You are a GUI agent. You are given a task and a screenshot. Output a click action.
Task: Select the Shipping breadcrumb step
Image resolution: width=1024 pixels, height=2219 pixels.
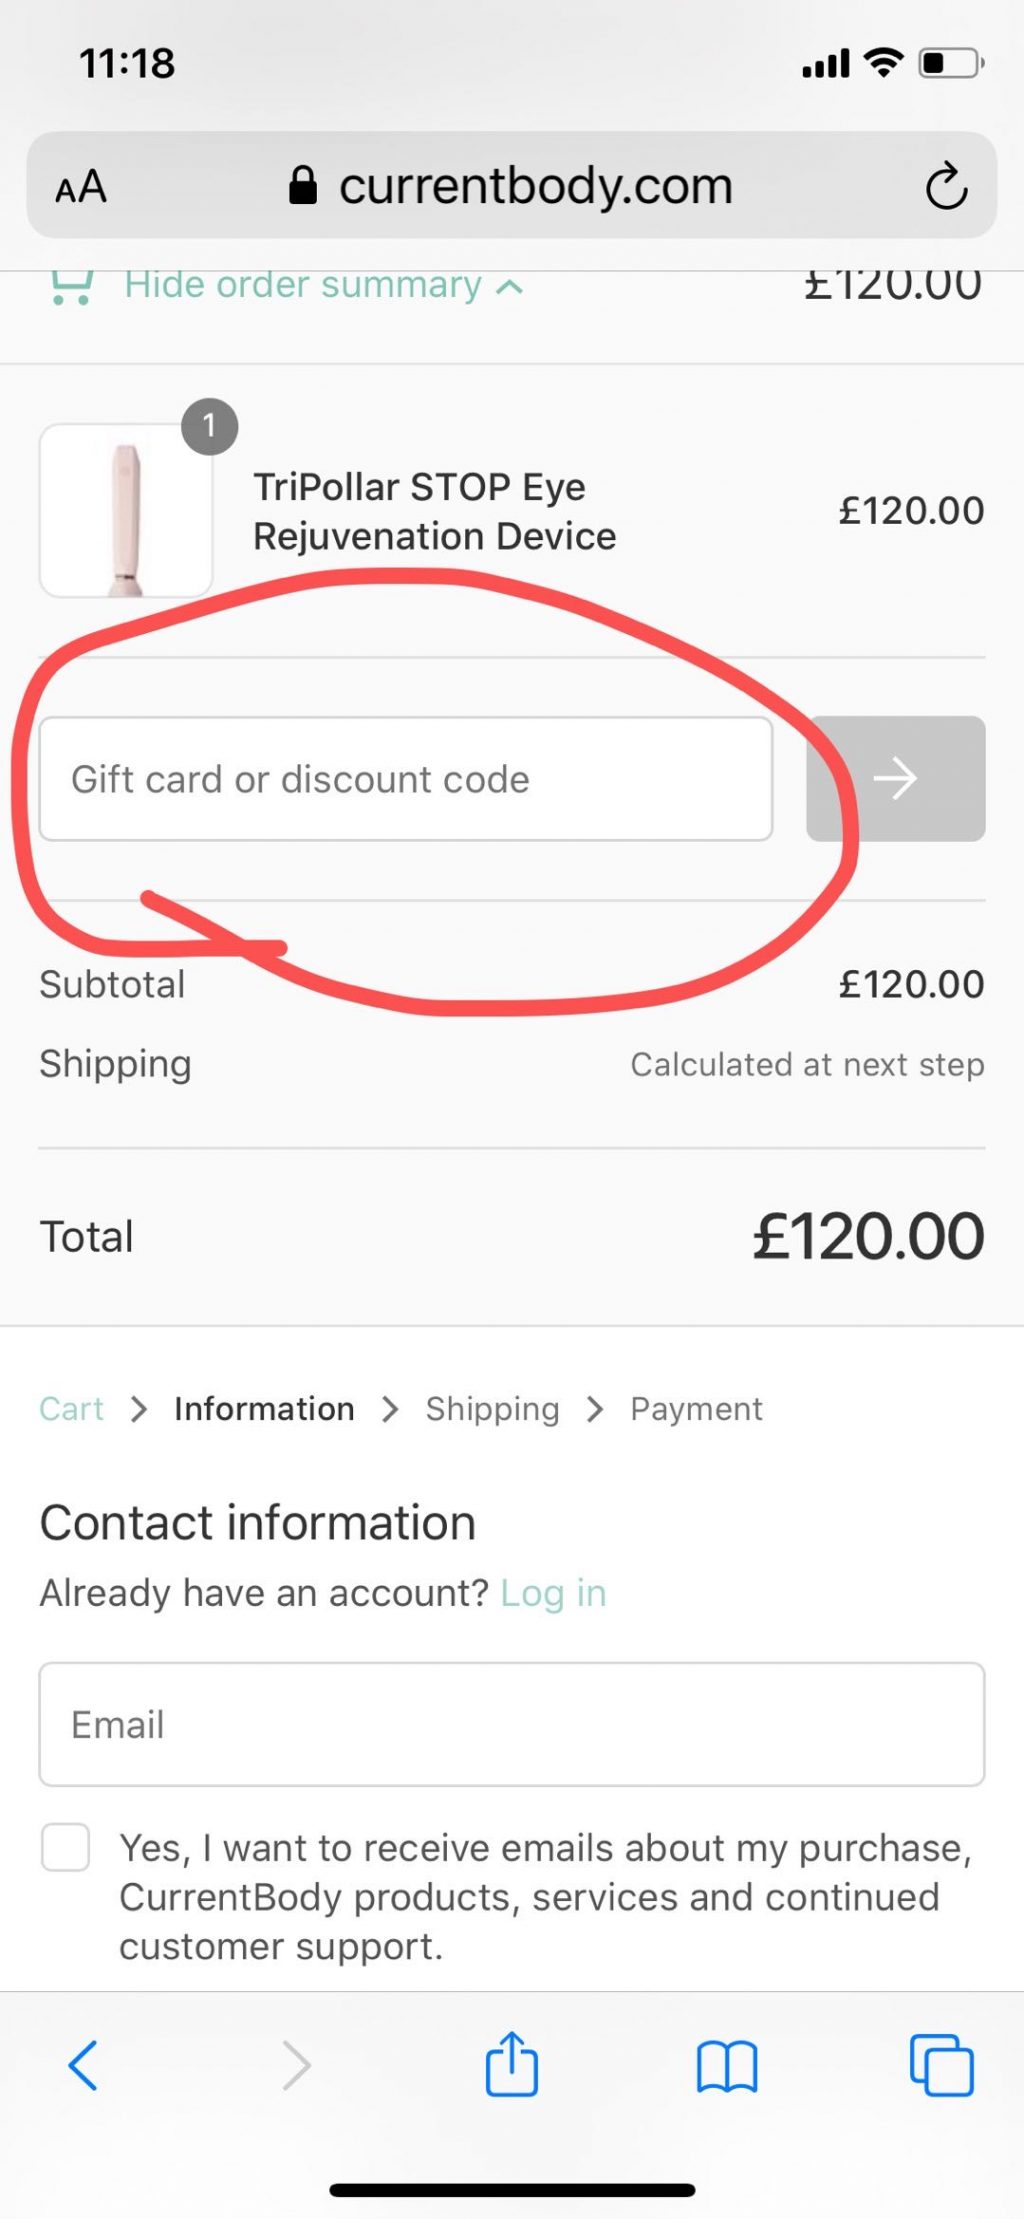coord(492,1409)
